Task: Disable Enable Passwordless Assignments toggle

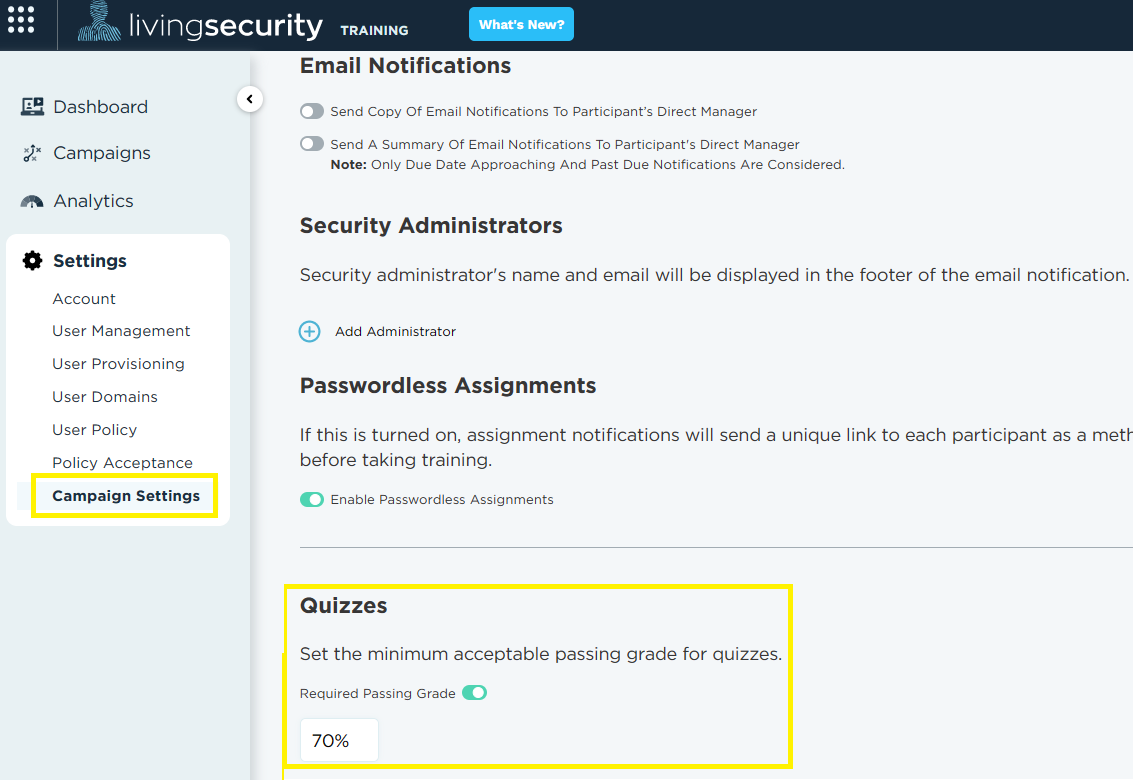Action: point(312,500)
